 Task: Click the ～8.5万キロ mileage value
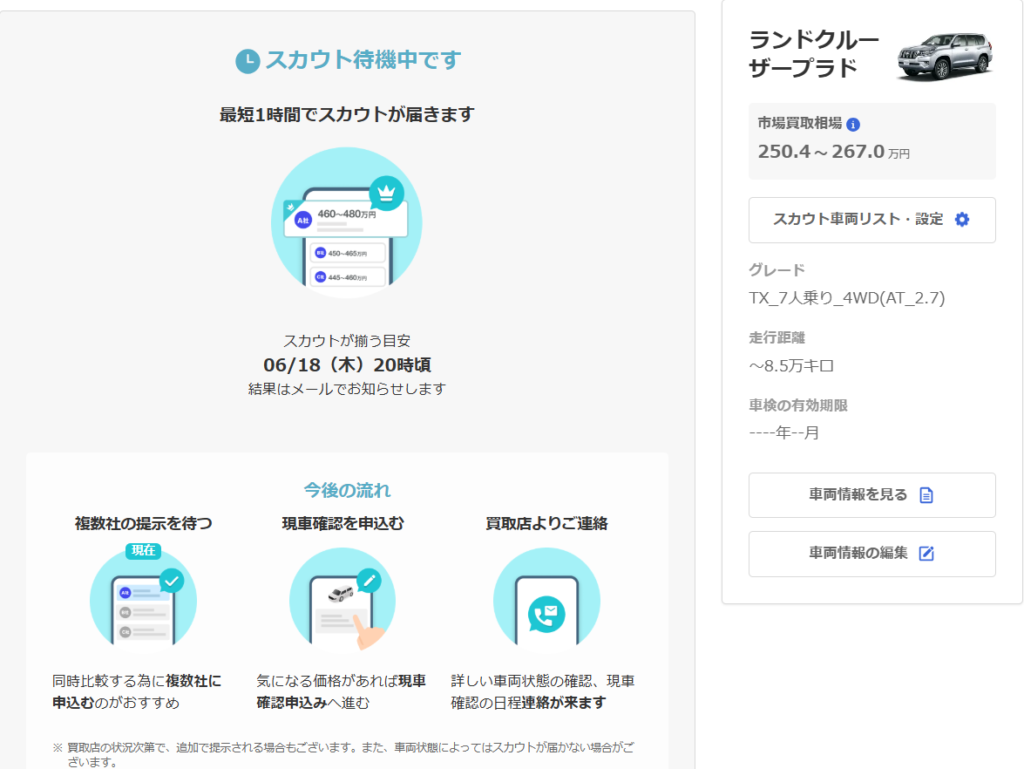(792, 366)
